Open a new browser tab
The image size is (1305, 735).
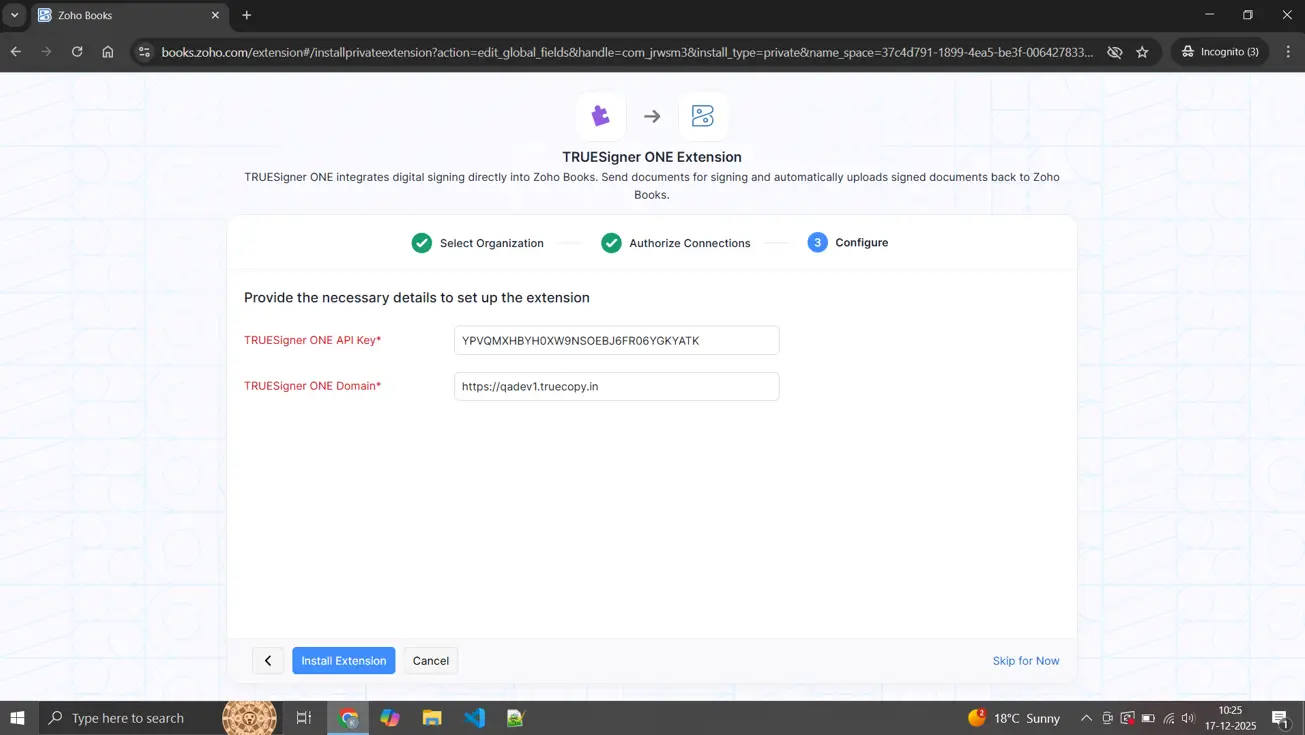pos(247,15)
